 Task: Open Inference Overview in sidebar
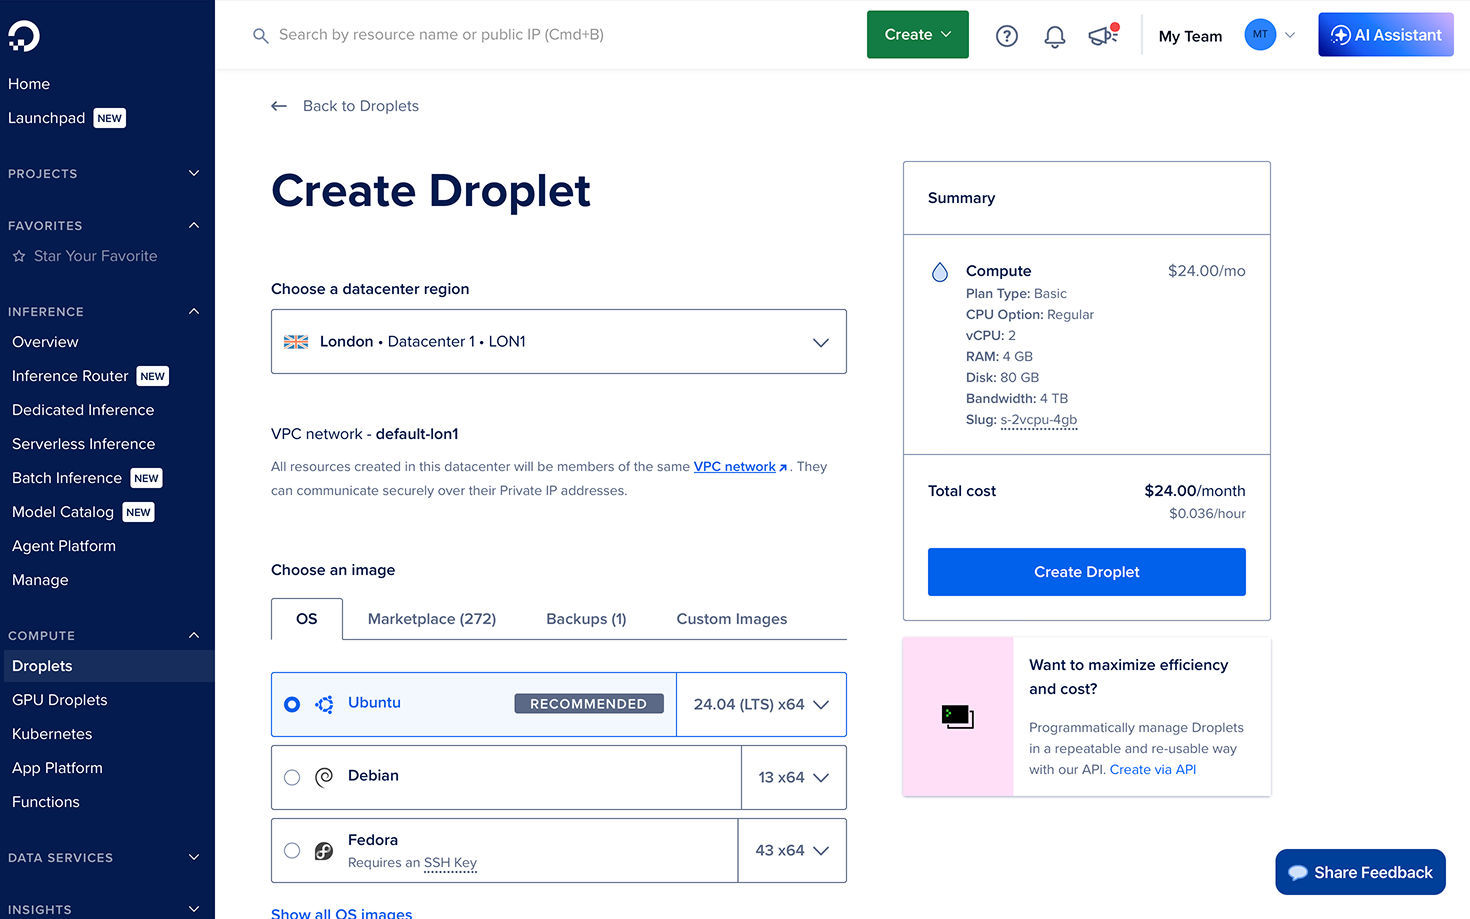(45, 342)
